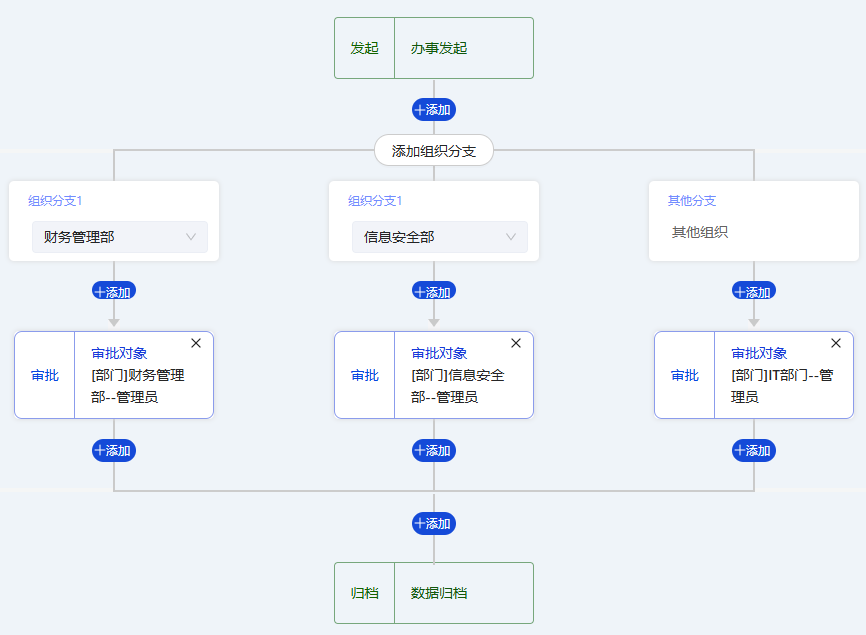Screen dimensions: 866x635
Task: Select the 办事发起 start node
Action: [x=434, y=48]
